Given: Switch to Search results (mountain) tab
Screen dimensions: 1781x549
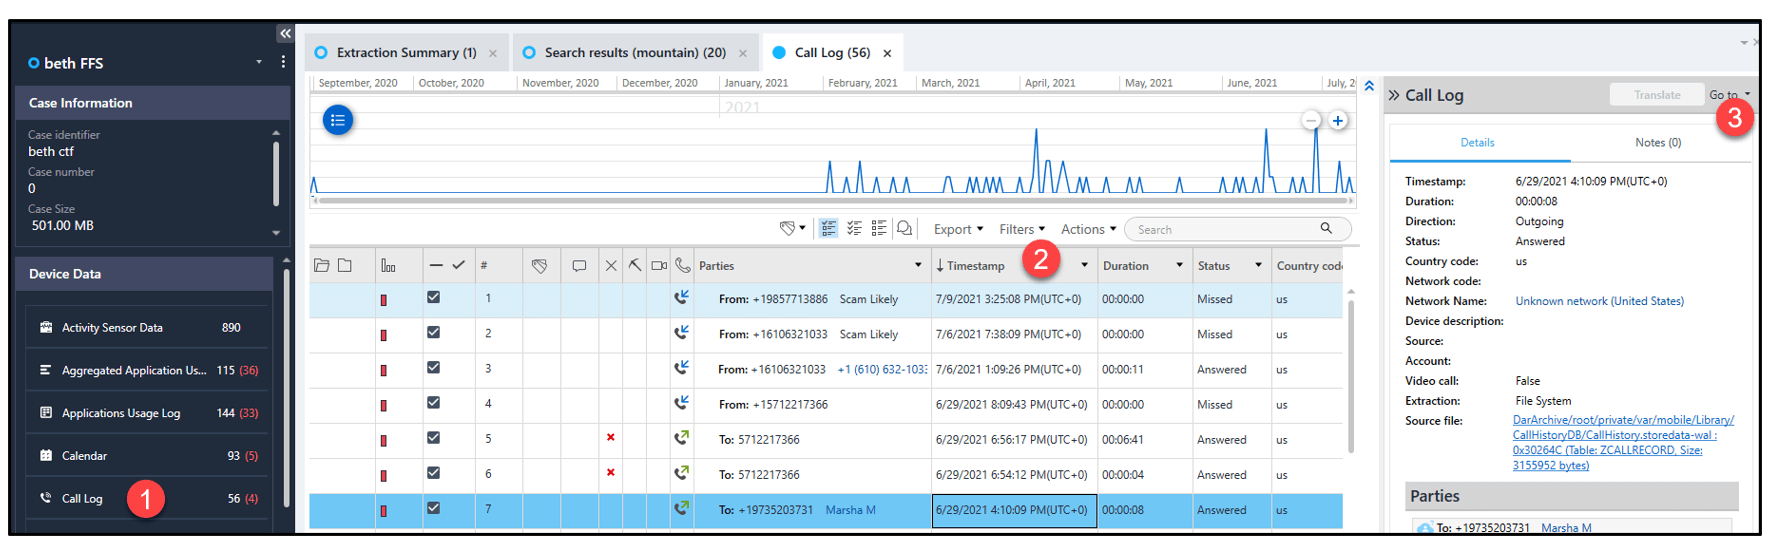Looking at the screenshot, I should coord(635,53).
